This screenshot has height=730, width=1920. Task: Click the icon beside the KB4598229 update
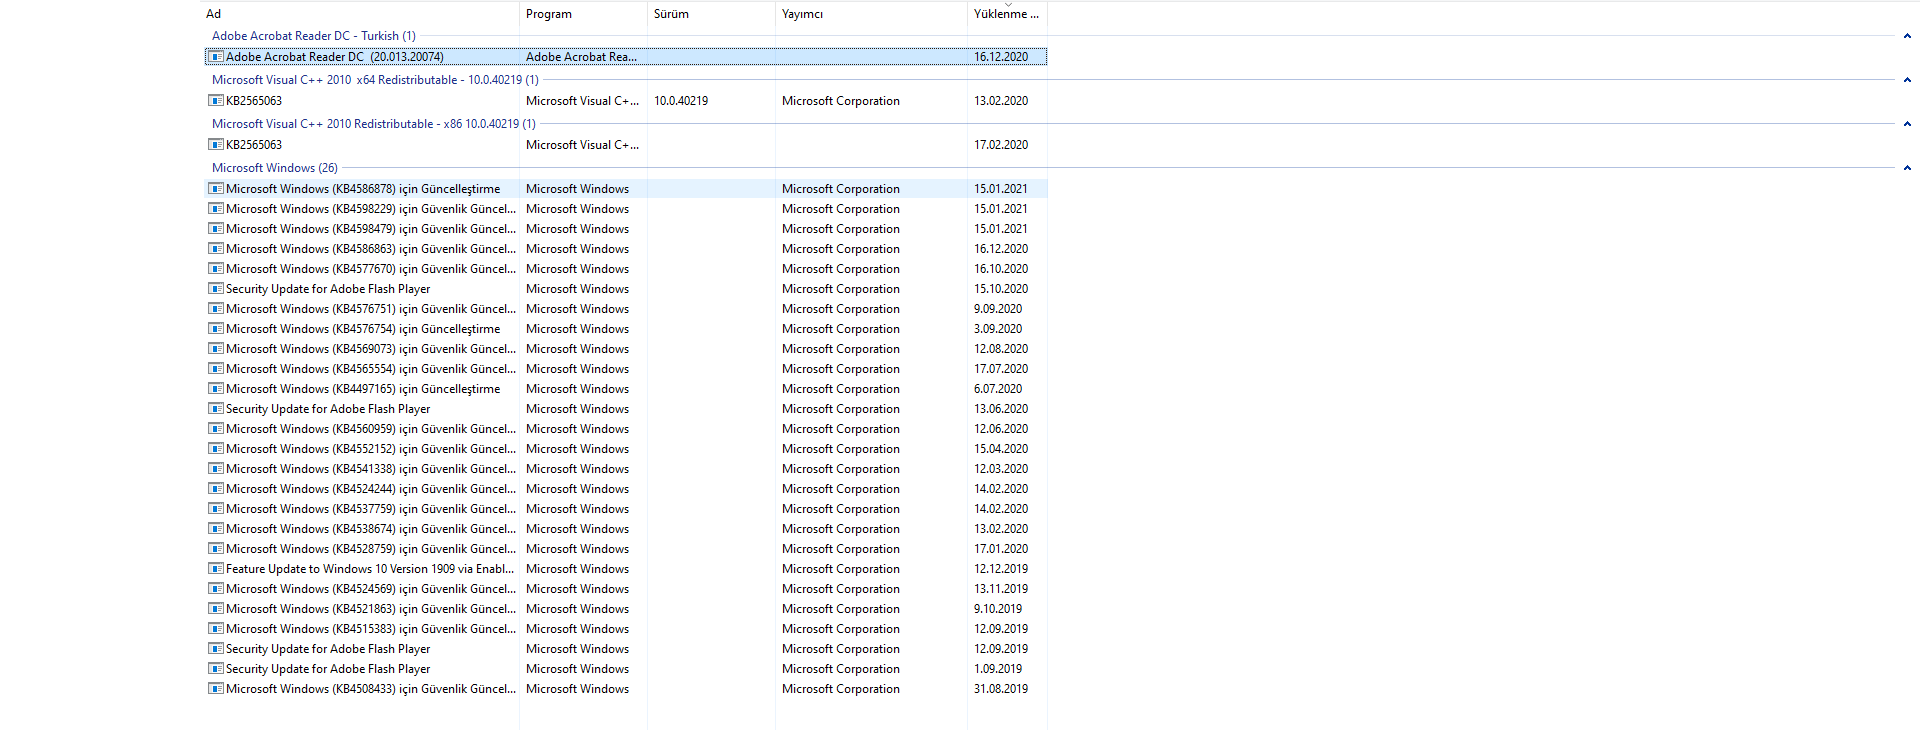tap(215, 209)
